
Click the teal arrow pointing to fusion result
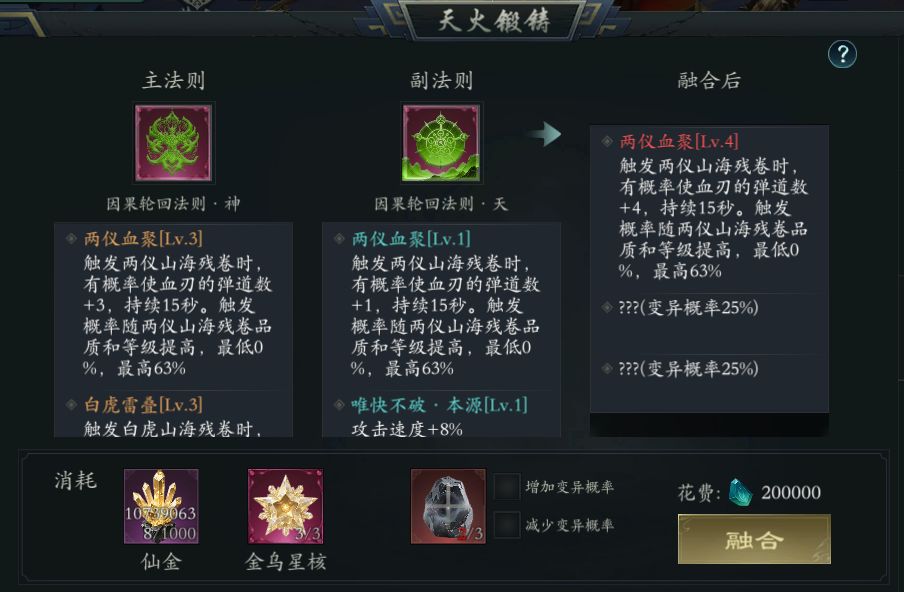tap(545, 134)
